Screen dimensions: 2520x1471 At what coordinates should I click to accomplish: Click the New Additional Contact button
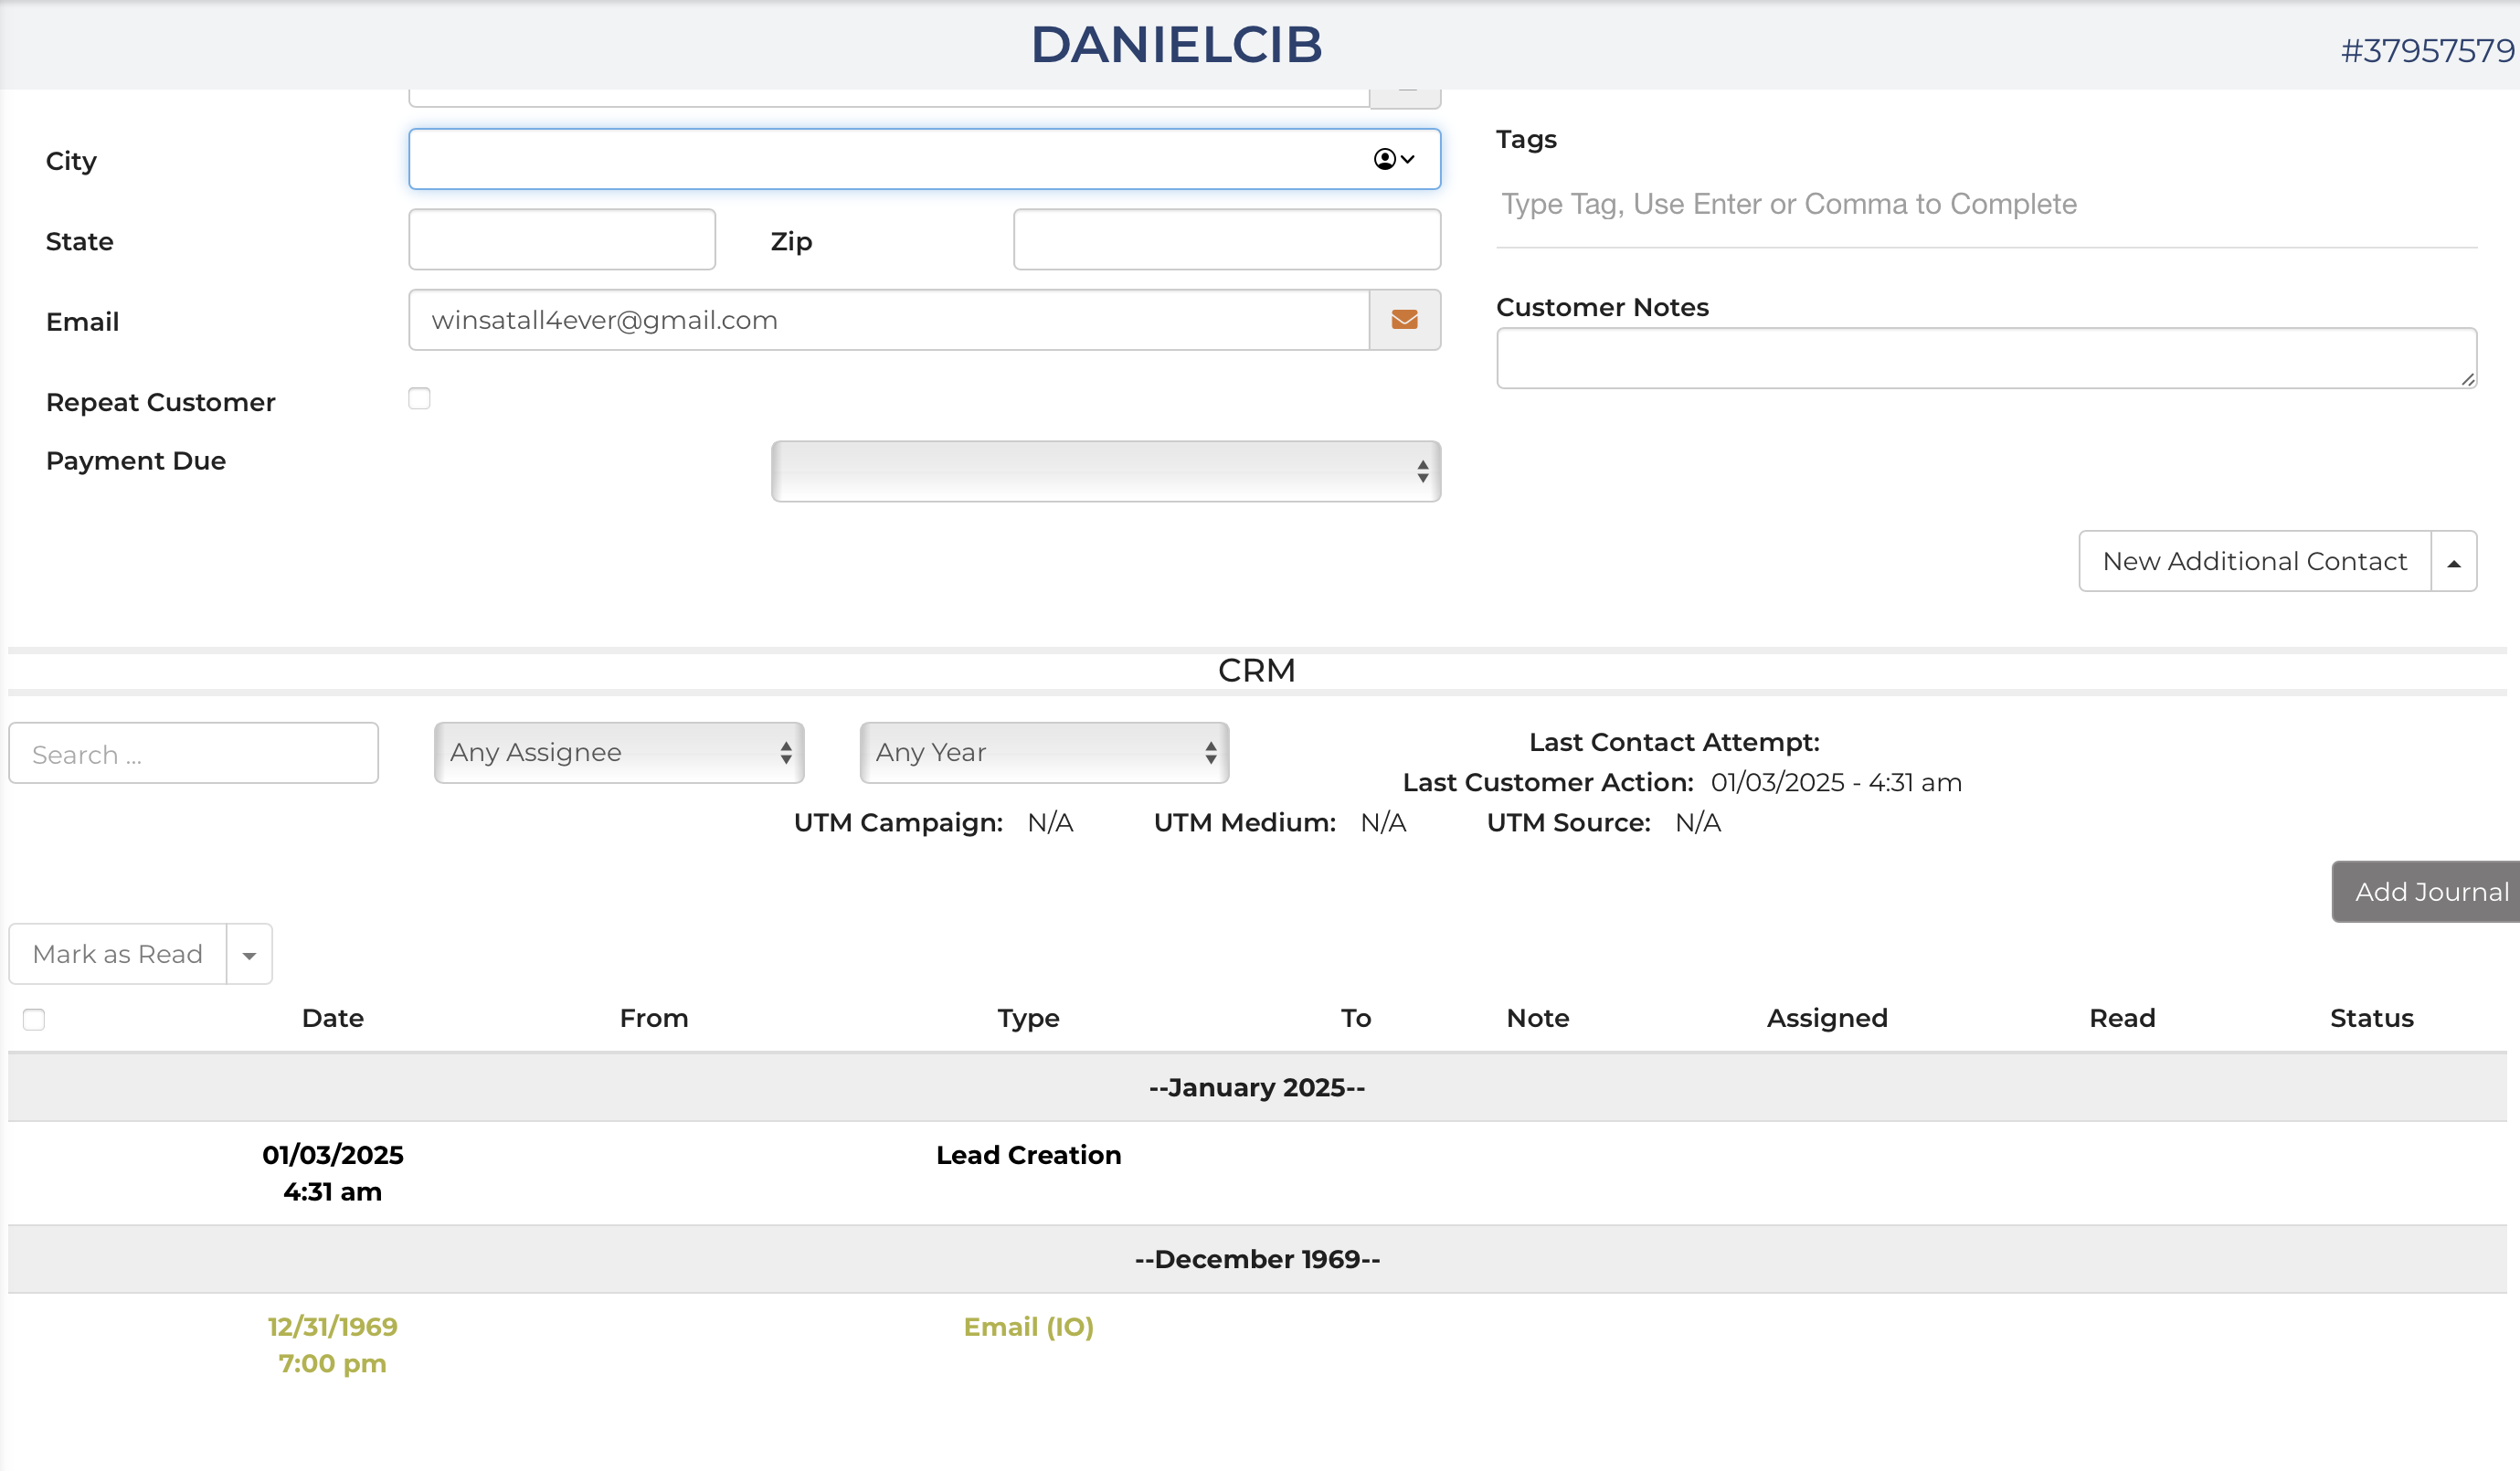click(2254, 562)
